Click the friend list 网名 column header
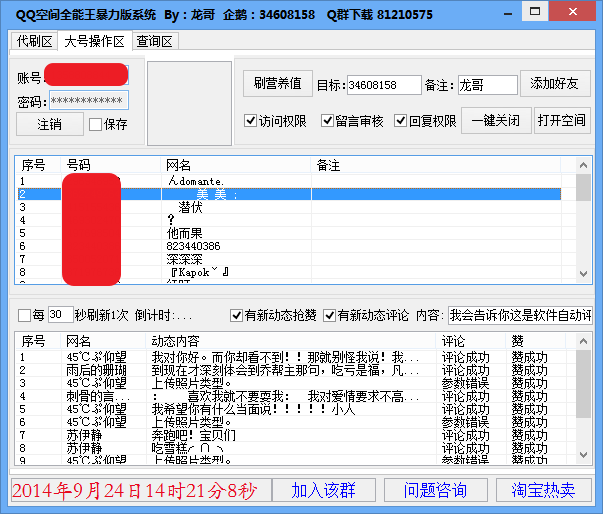603x514 pixels. [236, 165]
